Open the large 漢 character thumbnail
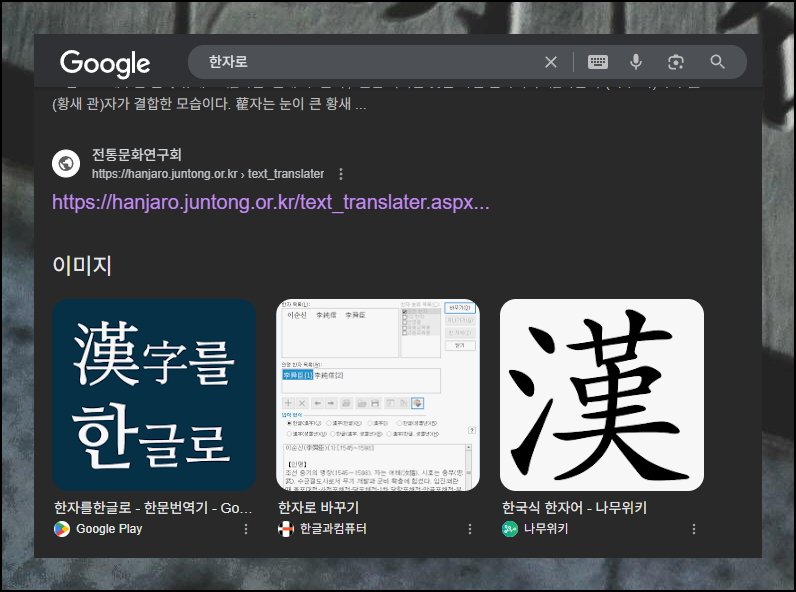 click(x=602, y=394)
